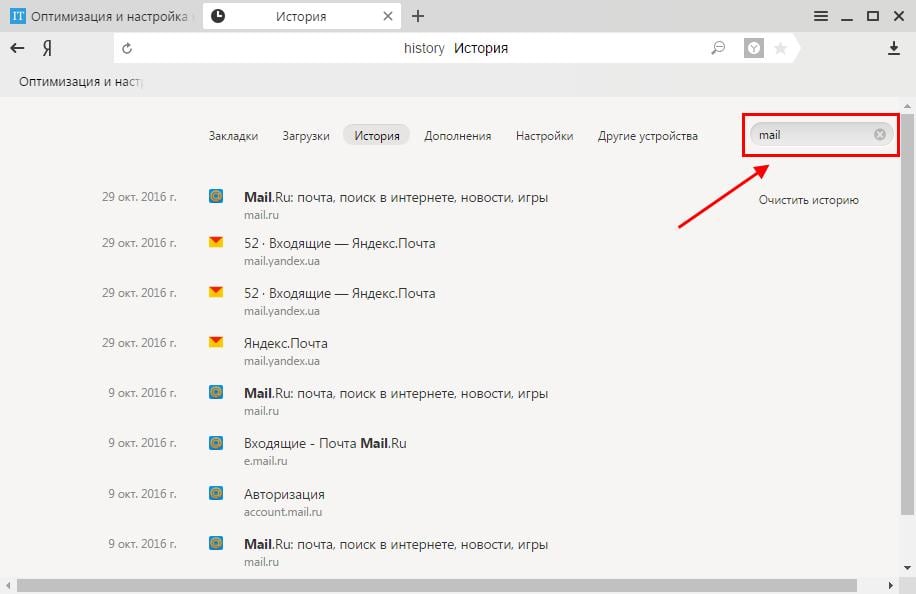Bookmark this page with the star icon
This screenshot has height=594, width=916.
782,47
